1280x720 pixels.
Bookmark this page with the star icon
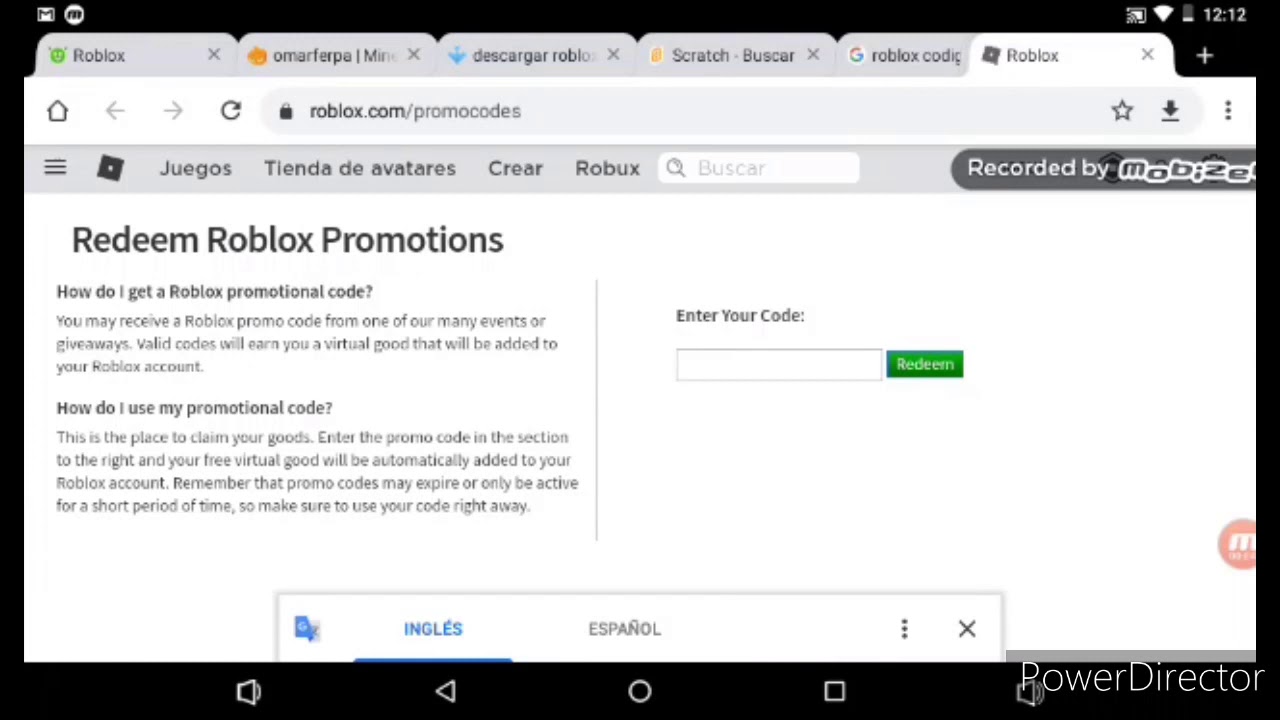point(1122,111)
